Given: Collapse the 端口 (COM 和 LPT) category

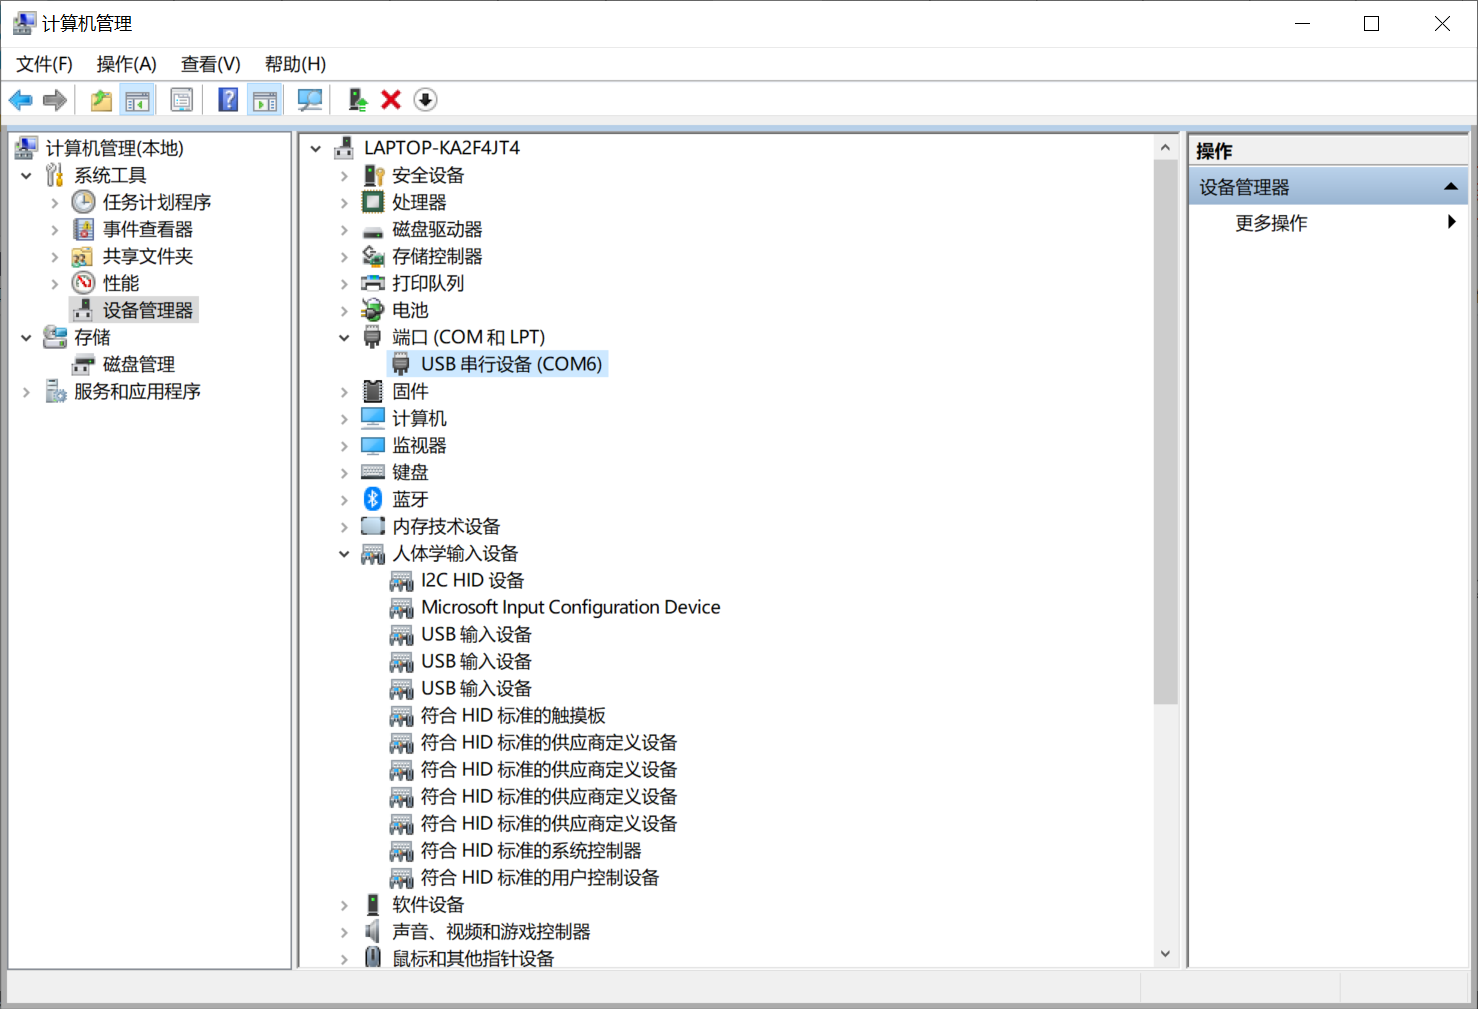Looking at the screenshot, I should pos(344,337).
